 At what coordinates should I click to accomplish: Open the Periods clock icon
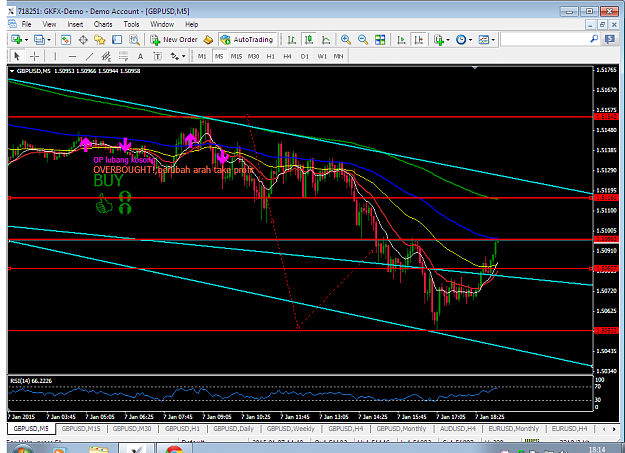pos(461,39)
